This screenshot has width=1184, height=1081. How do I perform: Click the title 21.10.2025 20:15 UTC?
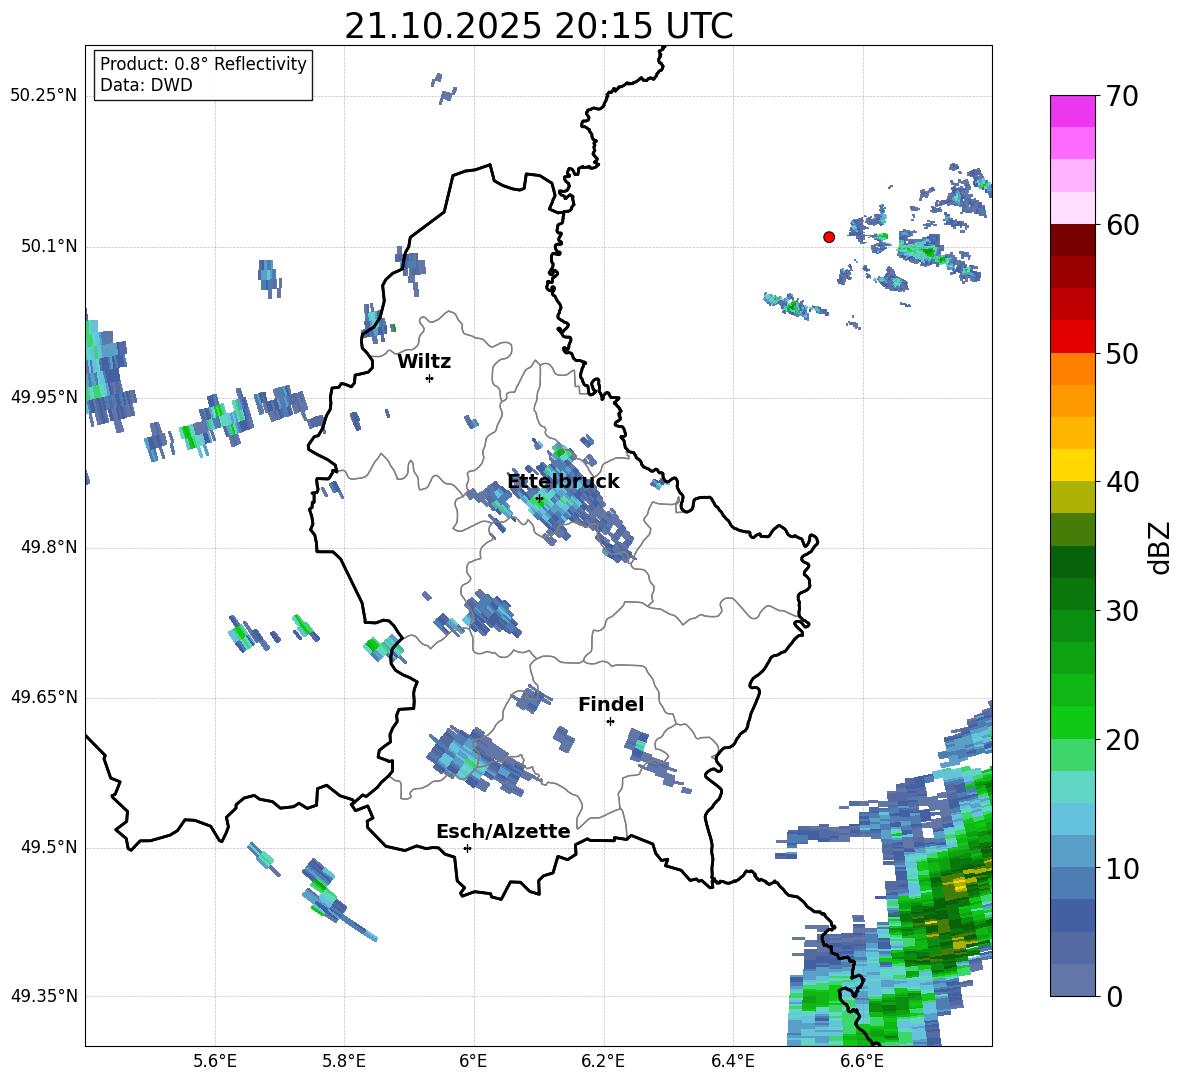tap(538, 26)
